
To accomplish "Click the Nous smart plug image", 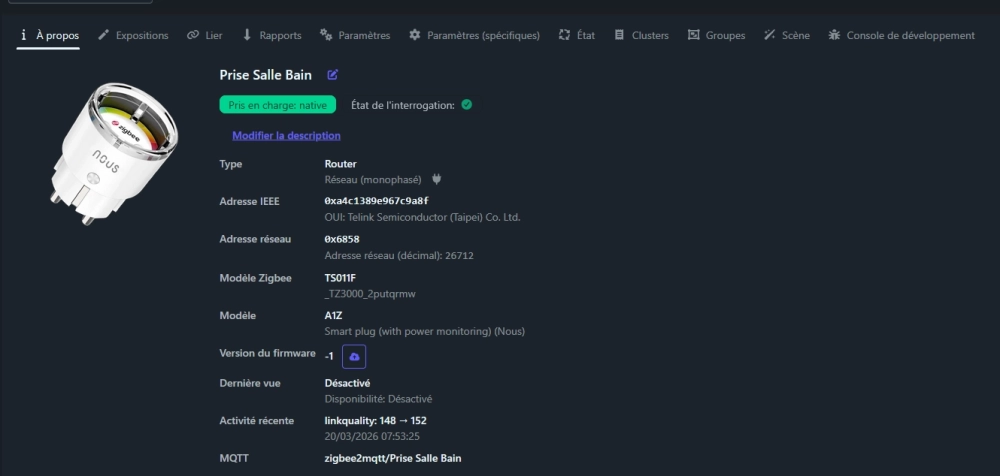I will [115, 152].
